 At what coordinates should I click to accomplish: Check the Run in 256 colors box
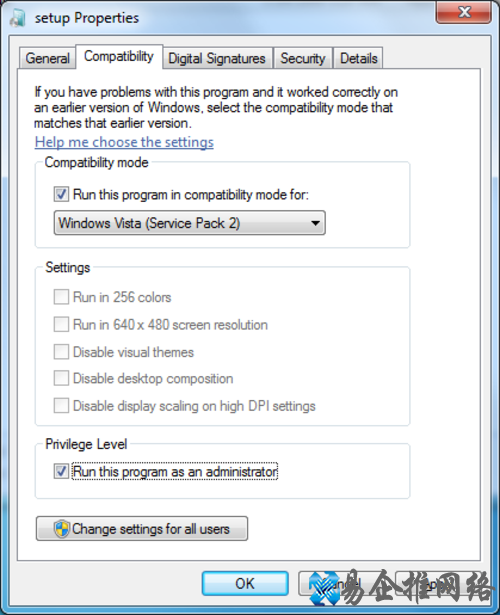click(x=61, y=297)
